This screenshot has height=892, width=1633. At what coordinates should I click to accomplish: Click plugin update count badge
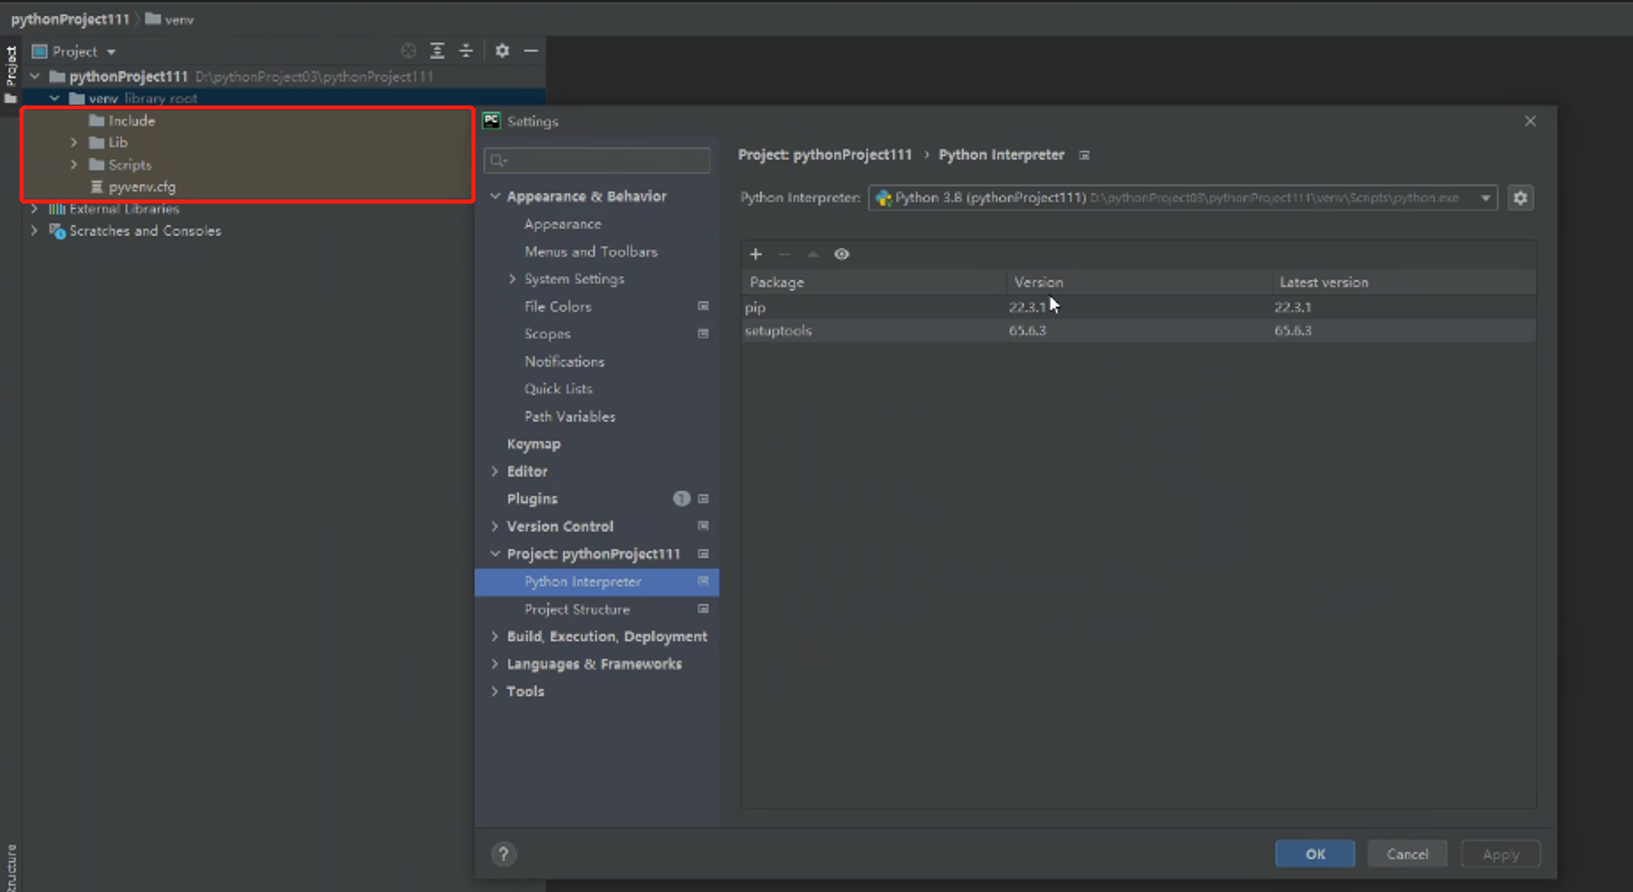click(x=681, y=498)
